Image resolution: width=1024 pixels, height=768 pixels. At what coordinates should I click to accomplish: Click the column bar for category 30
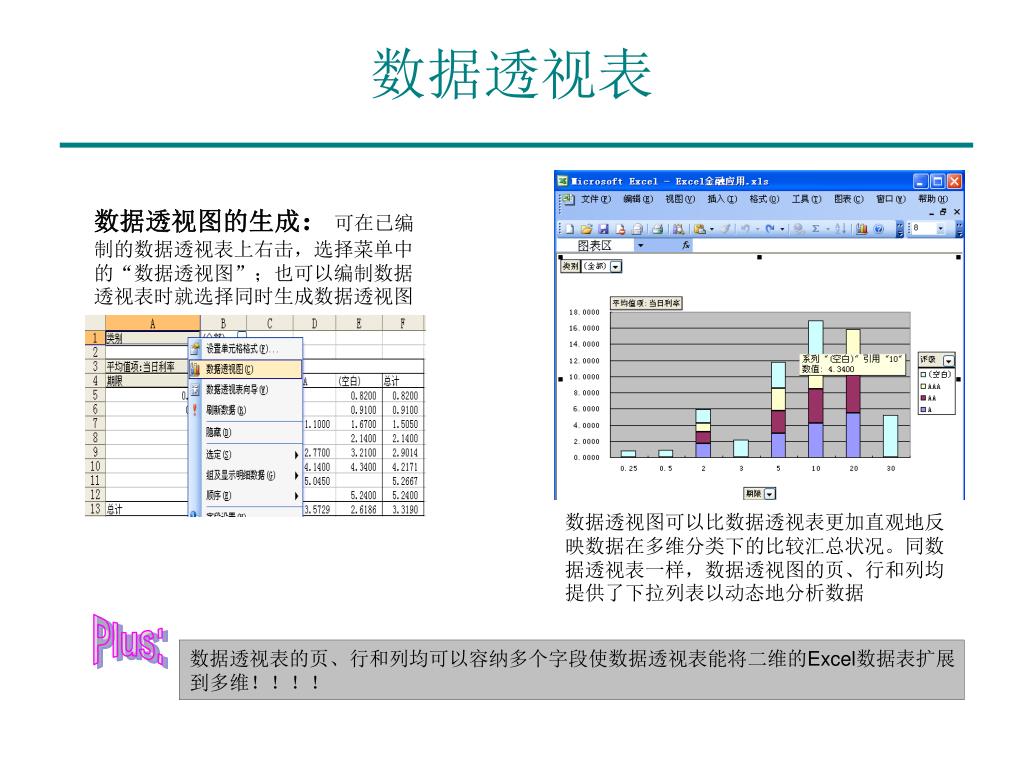[891, 436]
